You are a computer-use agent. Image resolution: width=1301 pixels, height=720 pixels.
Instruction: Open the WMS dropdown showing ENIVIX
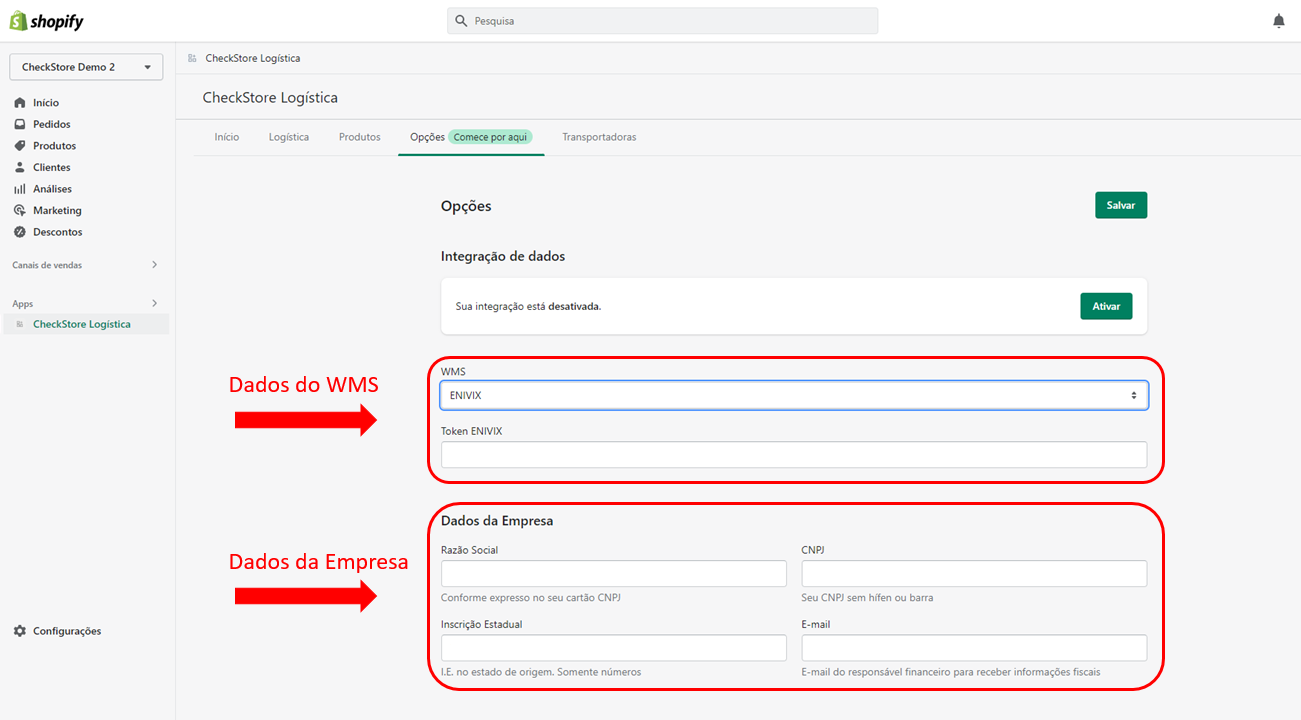point(794,395)
